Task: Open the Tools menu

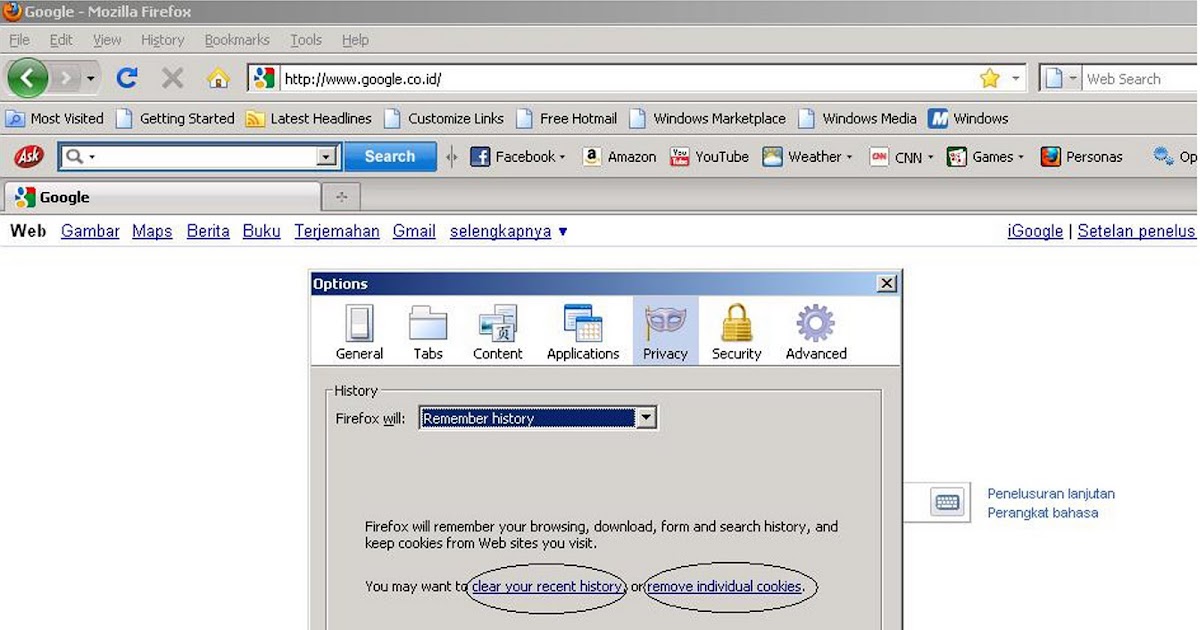Action: click(306, 39)
